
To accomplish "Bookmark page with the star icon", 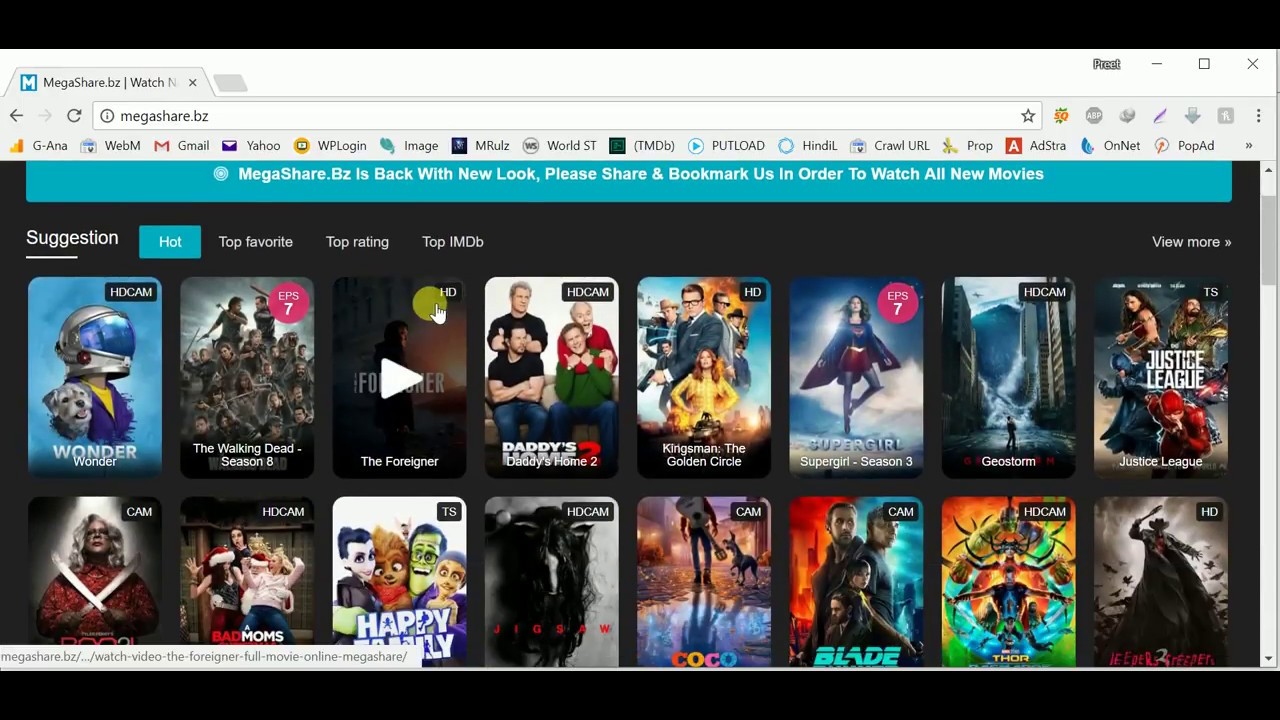I will pos(1027,116).
